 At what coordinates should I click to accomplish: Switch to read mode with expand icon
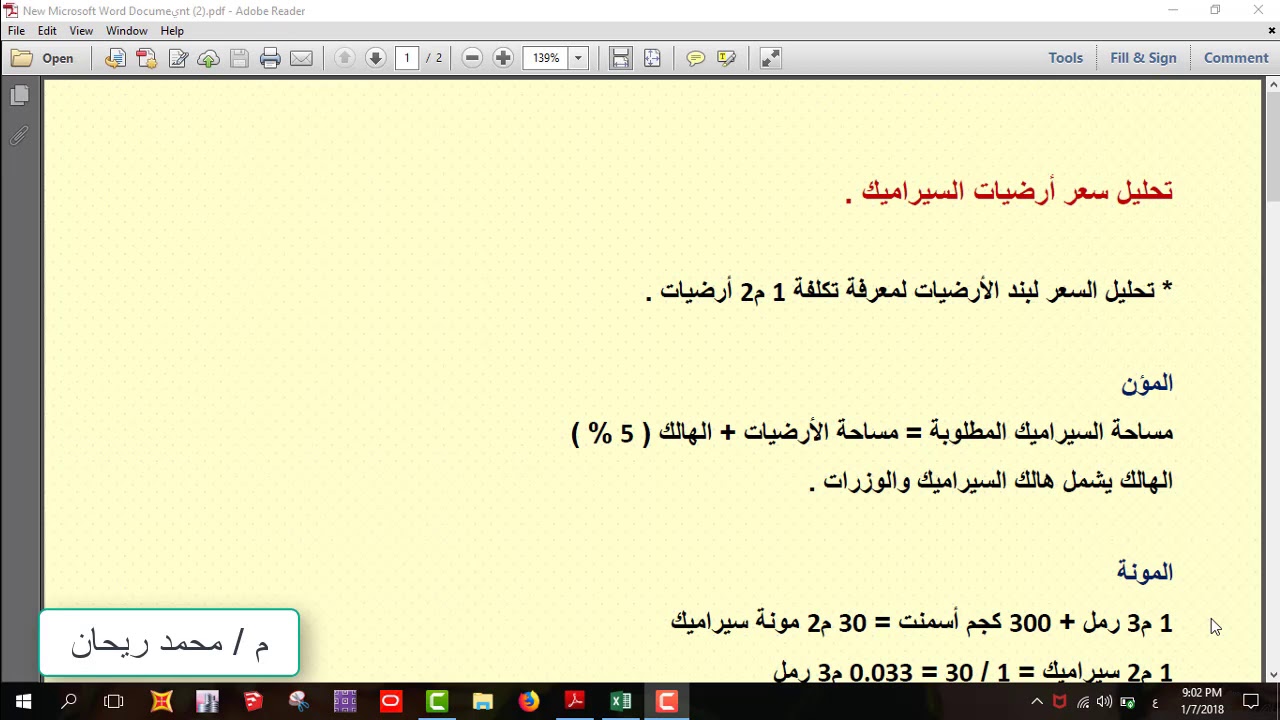[770, 58]
